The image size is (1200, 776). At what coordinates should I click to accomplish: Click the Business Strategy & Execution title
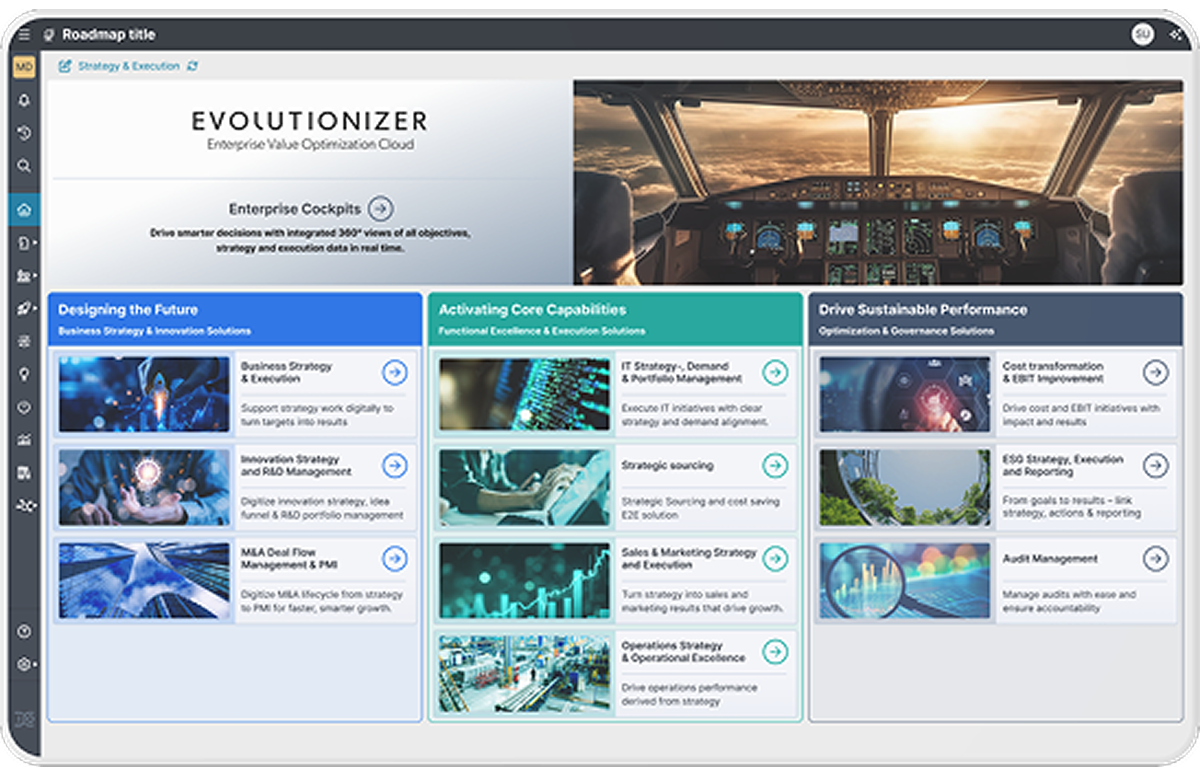click(286, 372)
